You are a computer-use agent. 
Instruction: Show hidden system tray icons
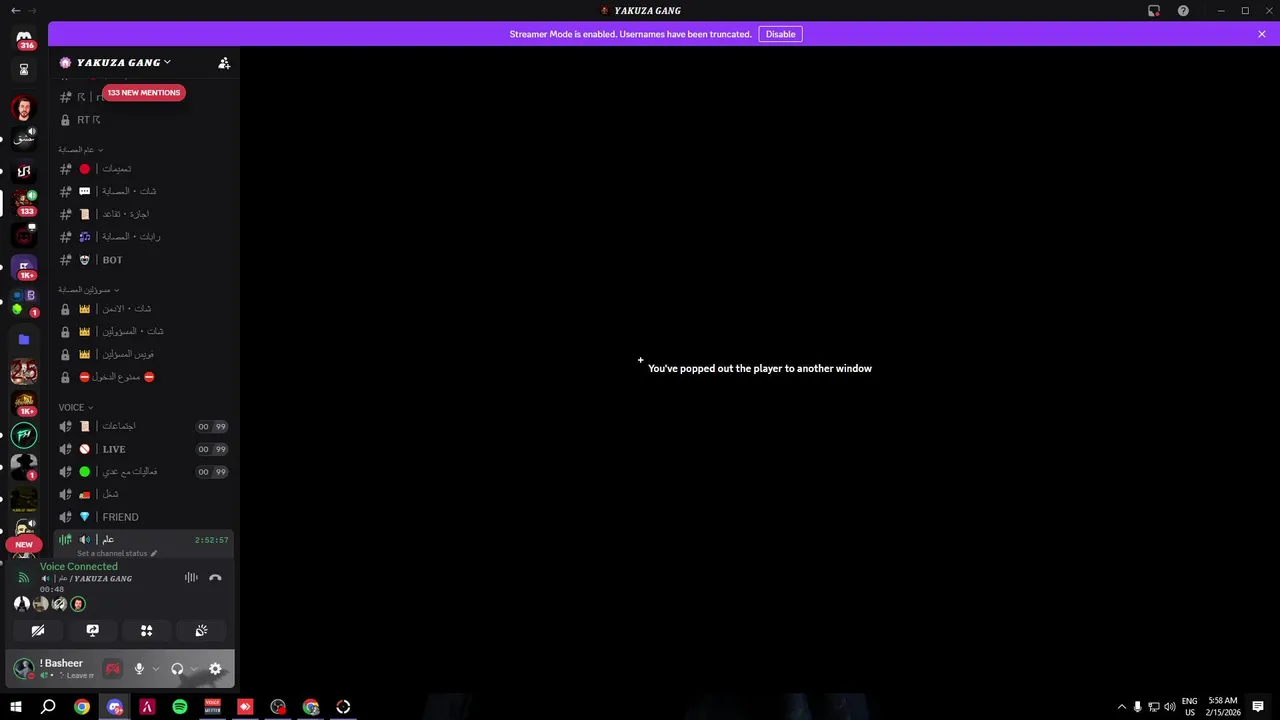coord(1121,707)
